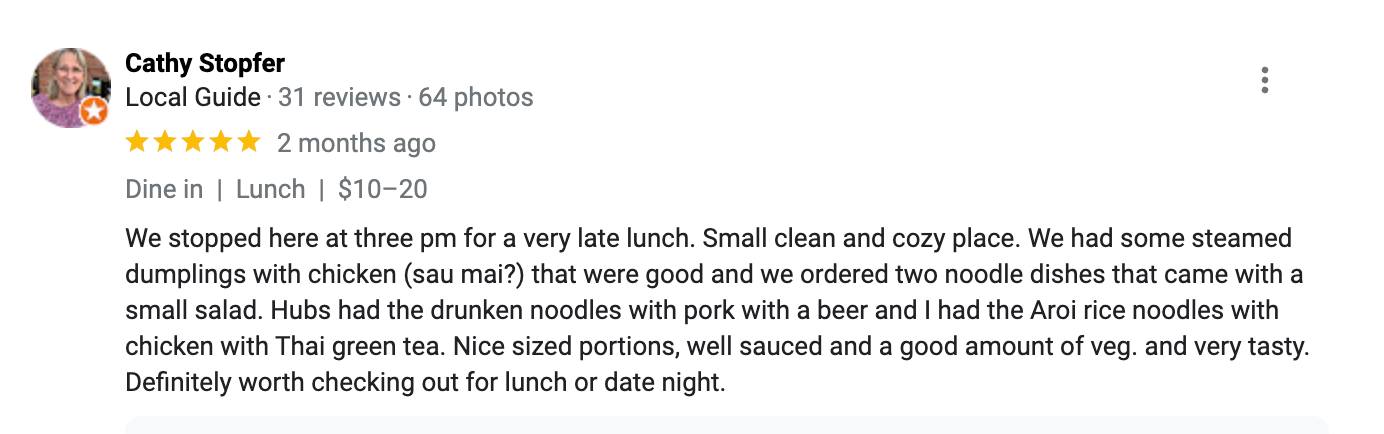
Task: Click the 64 photos count
Action: [475, 97]
